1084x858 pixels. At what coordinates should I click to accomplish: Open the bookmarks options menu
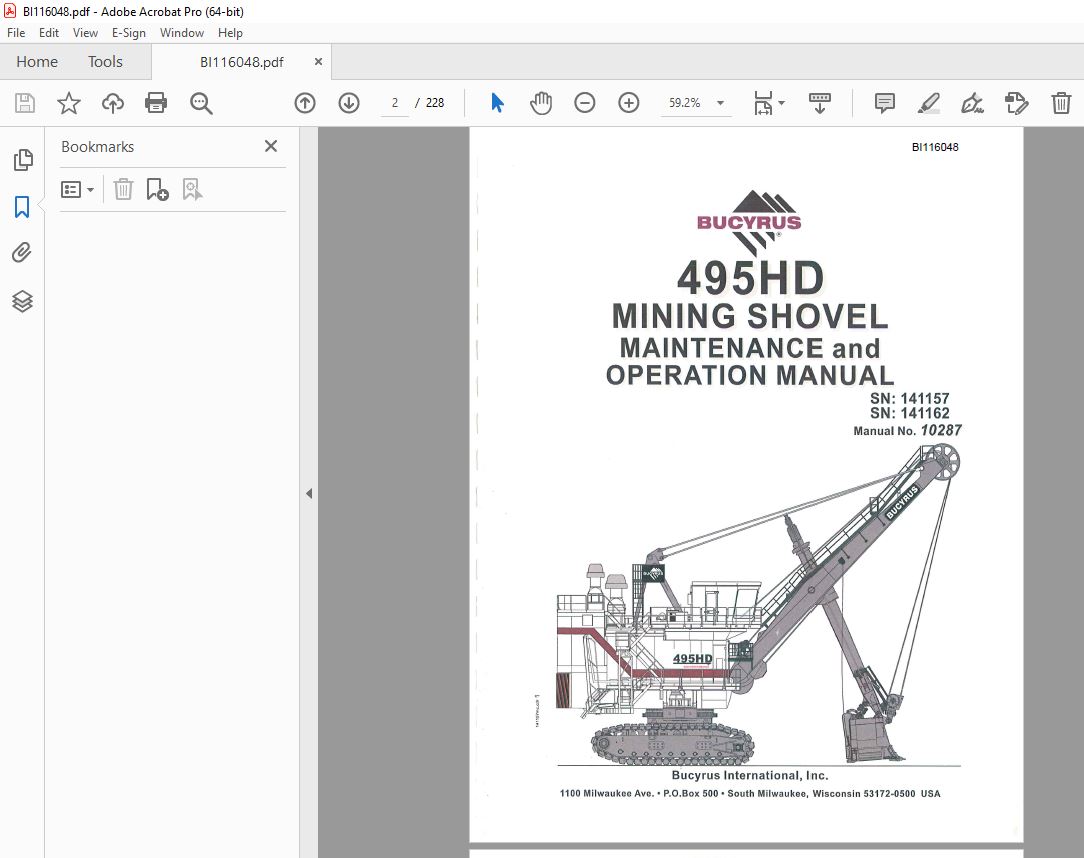[77, 189]
